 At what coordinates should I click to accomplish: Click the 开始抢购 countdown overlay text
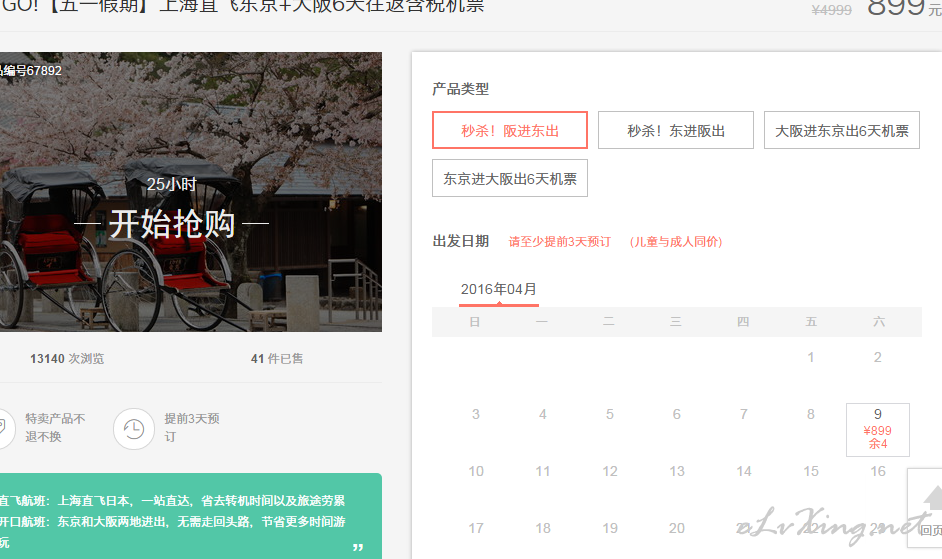[172, 224]
